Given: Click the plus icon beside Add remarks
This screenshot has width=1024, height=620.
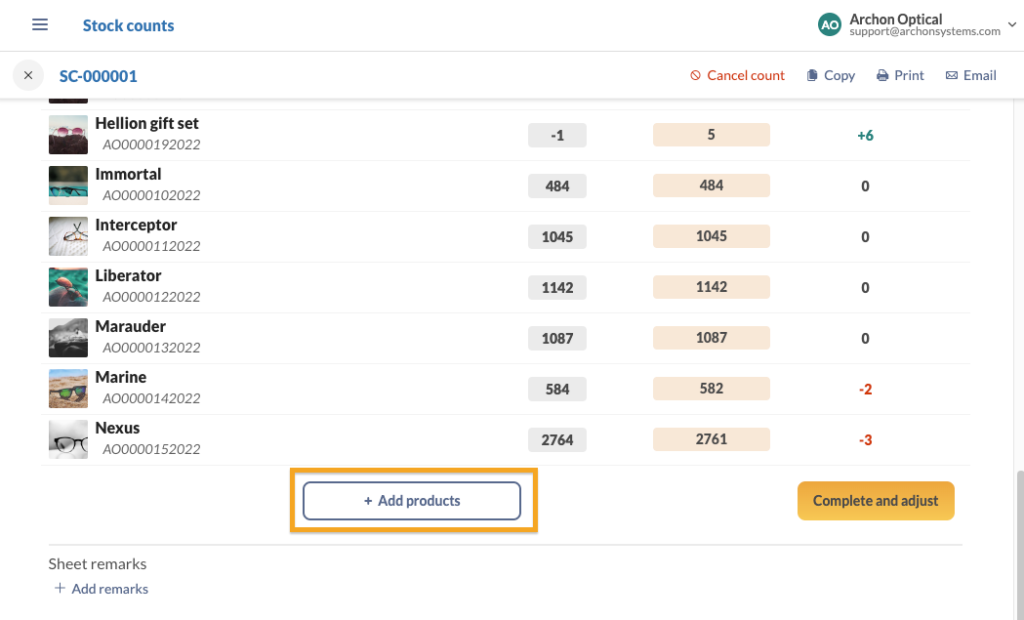Looking at the screenshot, I should [59, 588].
